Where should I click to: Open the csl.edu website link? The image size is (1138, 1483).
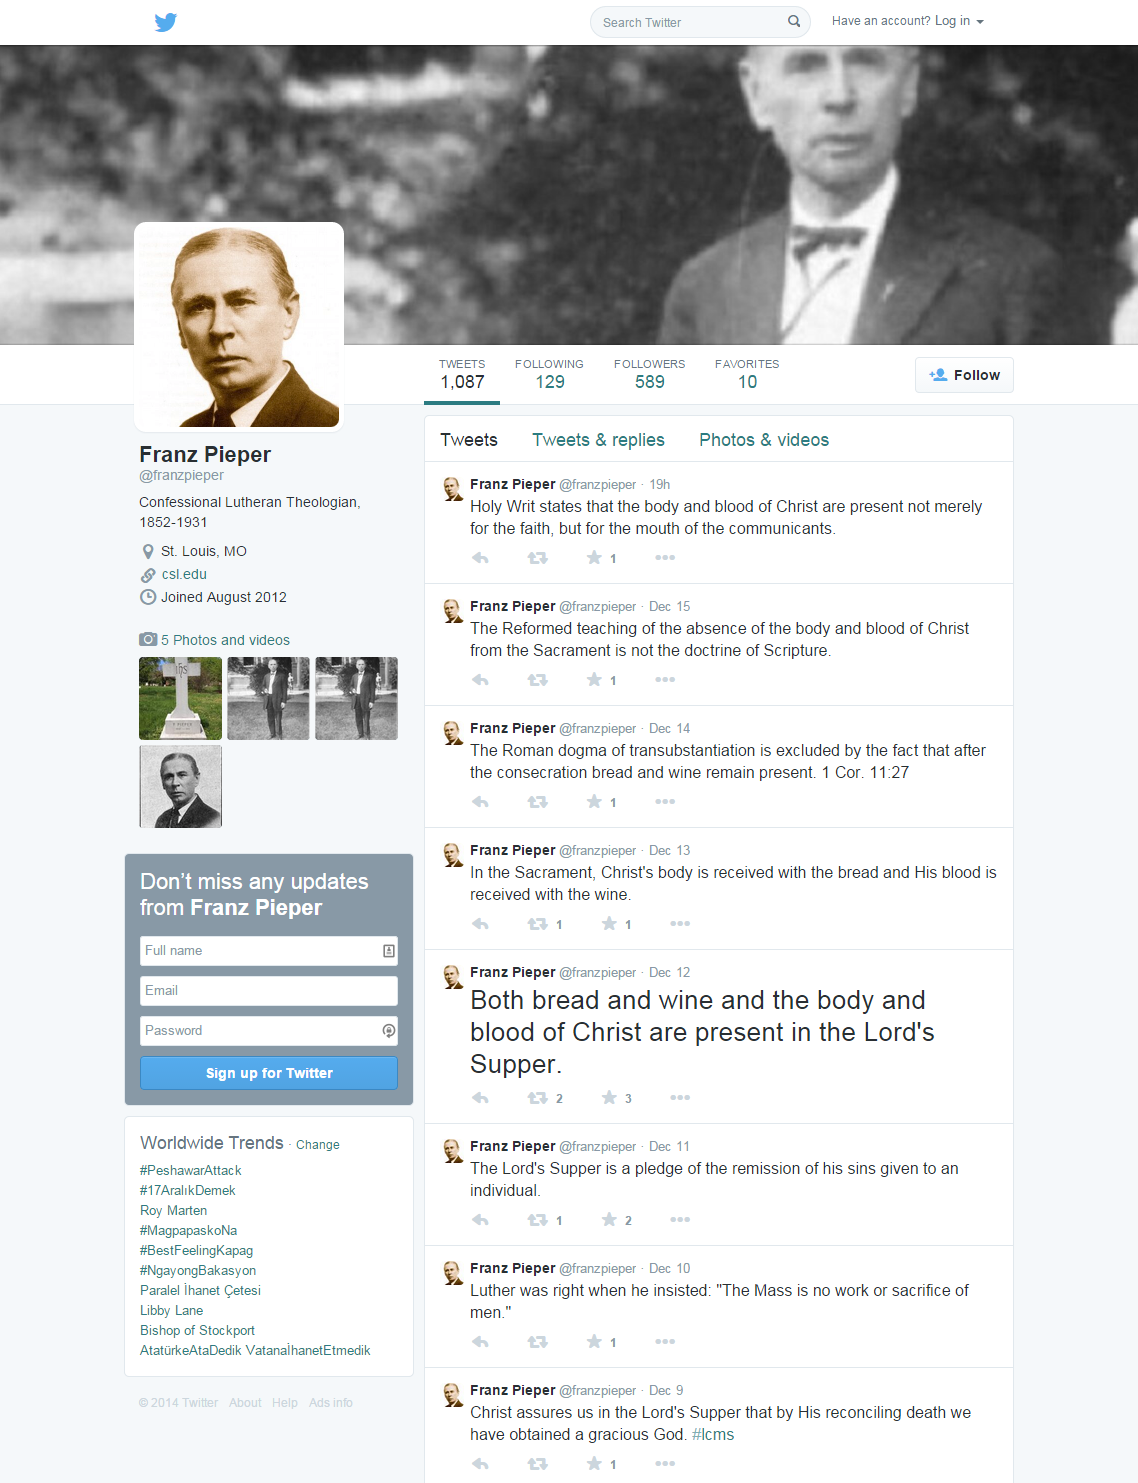click(x=184, y=574)
